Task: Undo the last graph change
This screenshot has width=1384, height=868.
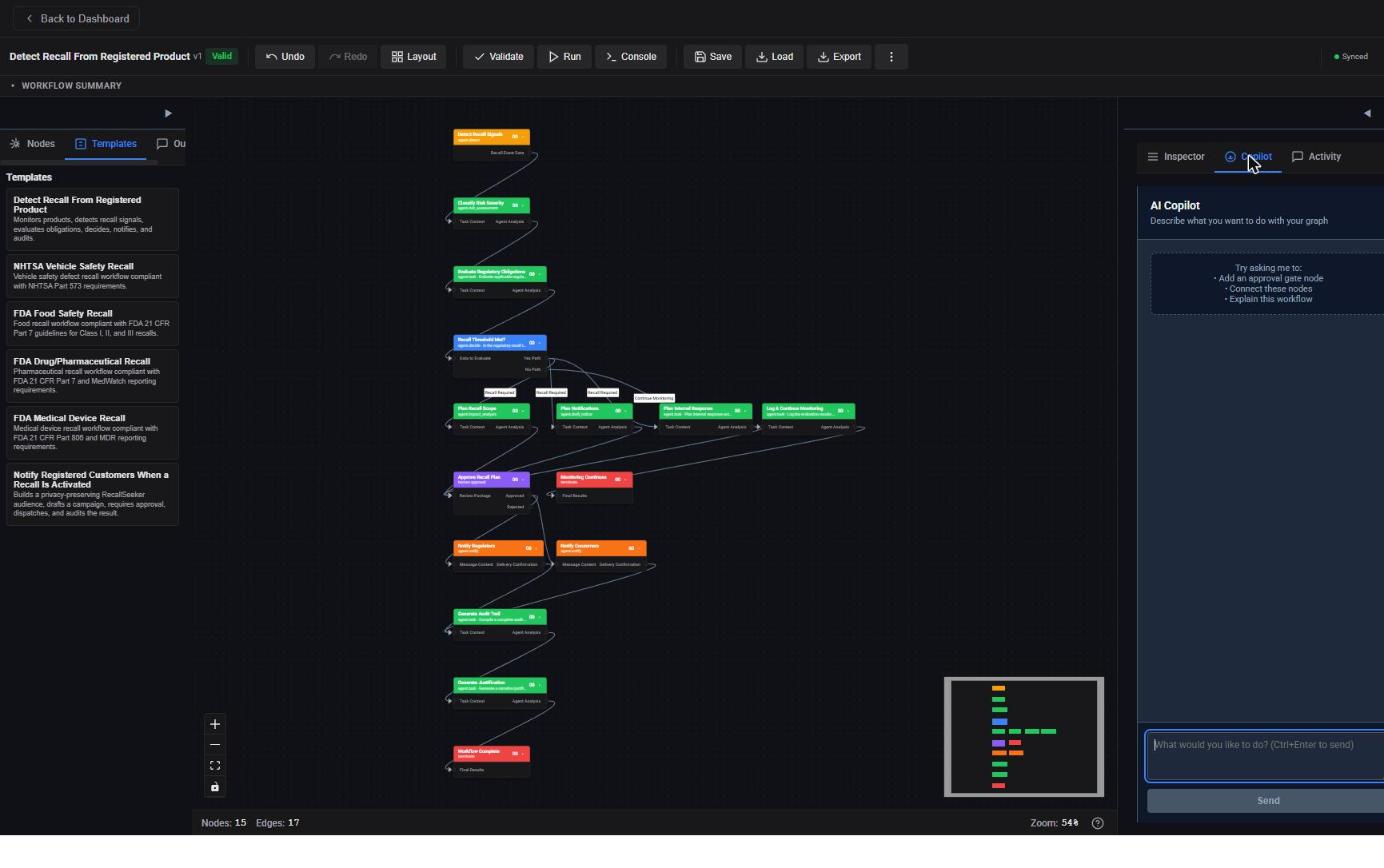Action: click(285, 57)
